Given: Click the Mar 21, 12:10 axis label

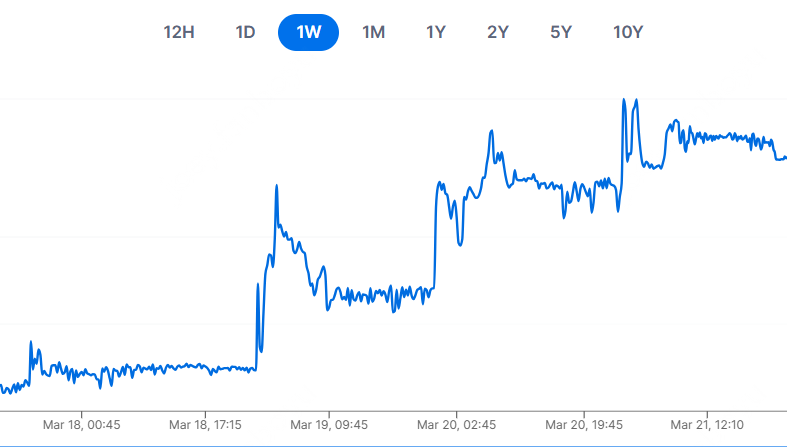Looking at the screenshot, I should (x=708, y=424).
